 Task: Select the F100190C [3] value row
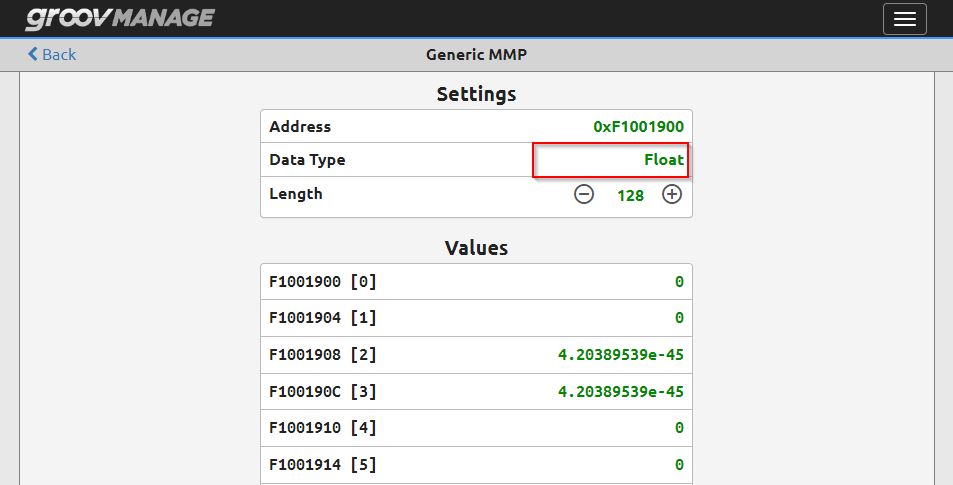(x=476, y=391)
